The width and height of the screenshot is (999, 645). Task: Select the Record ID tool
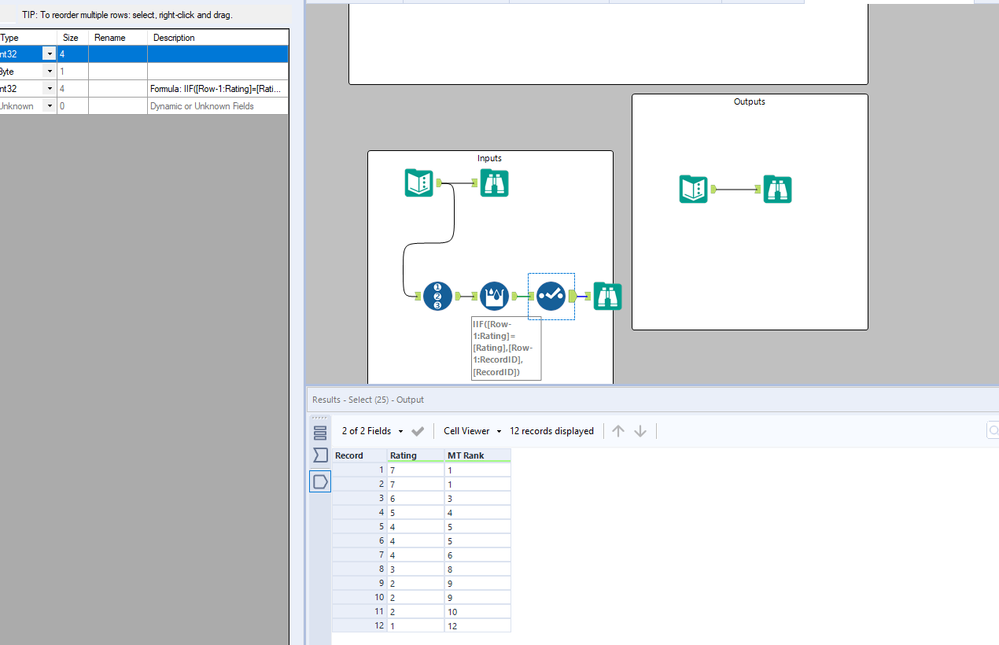pos(438,296)
